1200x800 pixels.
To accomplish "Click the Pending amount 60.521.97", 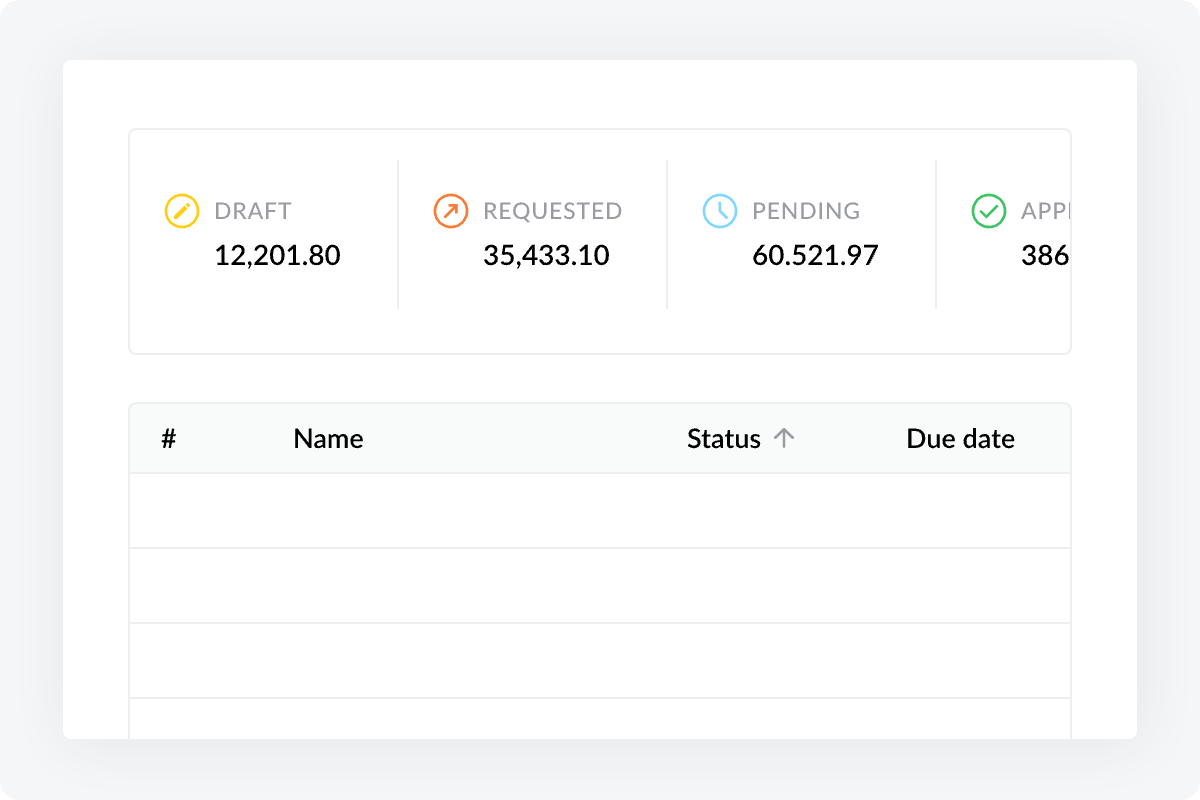I will tap(815, 255).
